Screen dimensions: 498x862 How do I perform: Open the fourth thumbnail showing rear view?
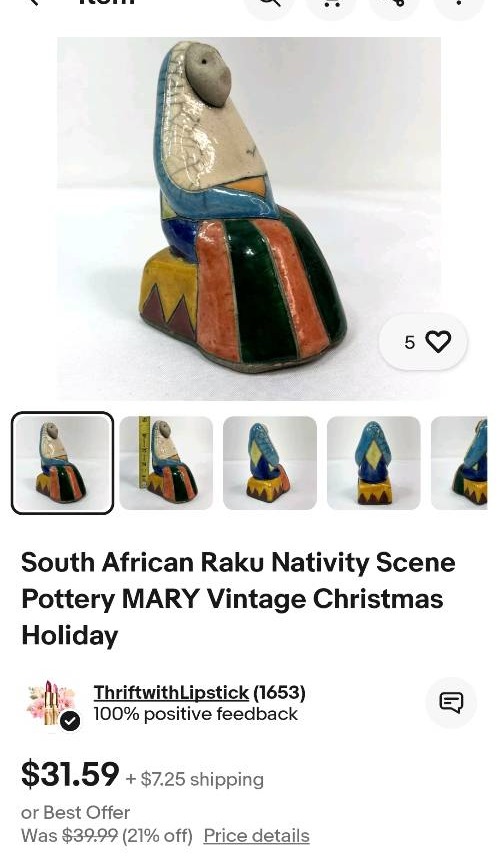click(374, 463)
